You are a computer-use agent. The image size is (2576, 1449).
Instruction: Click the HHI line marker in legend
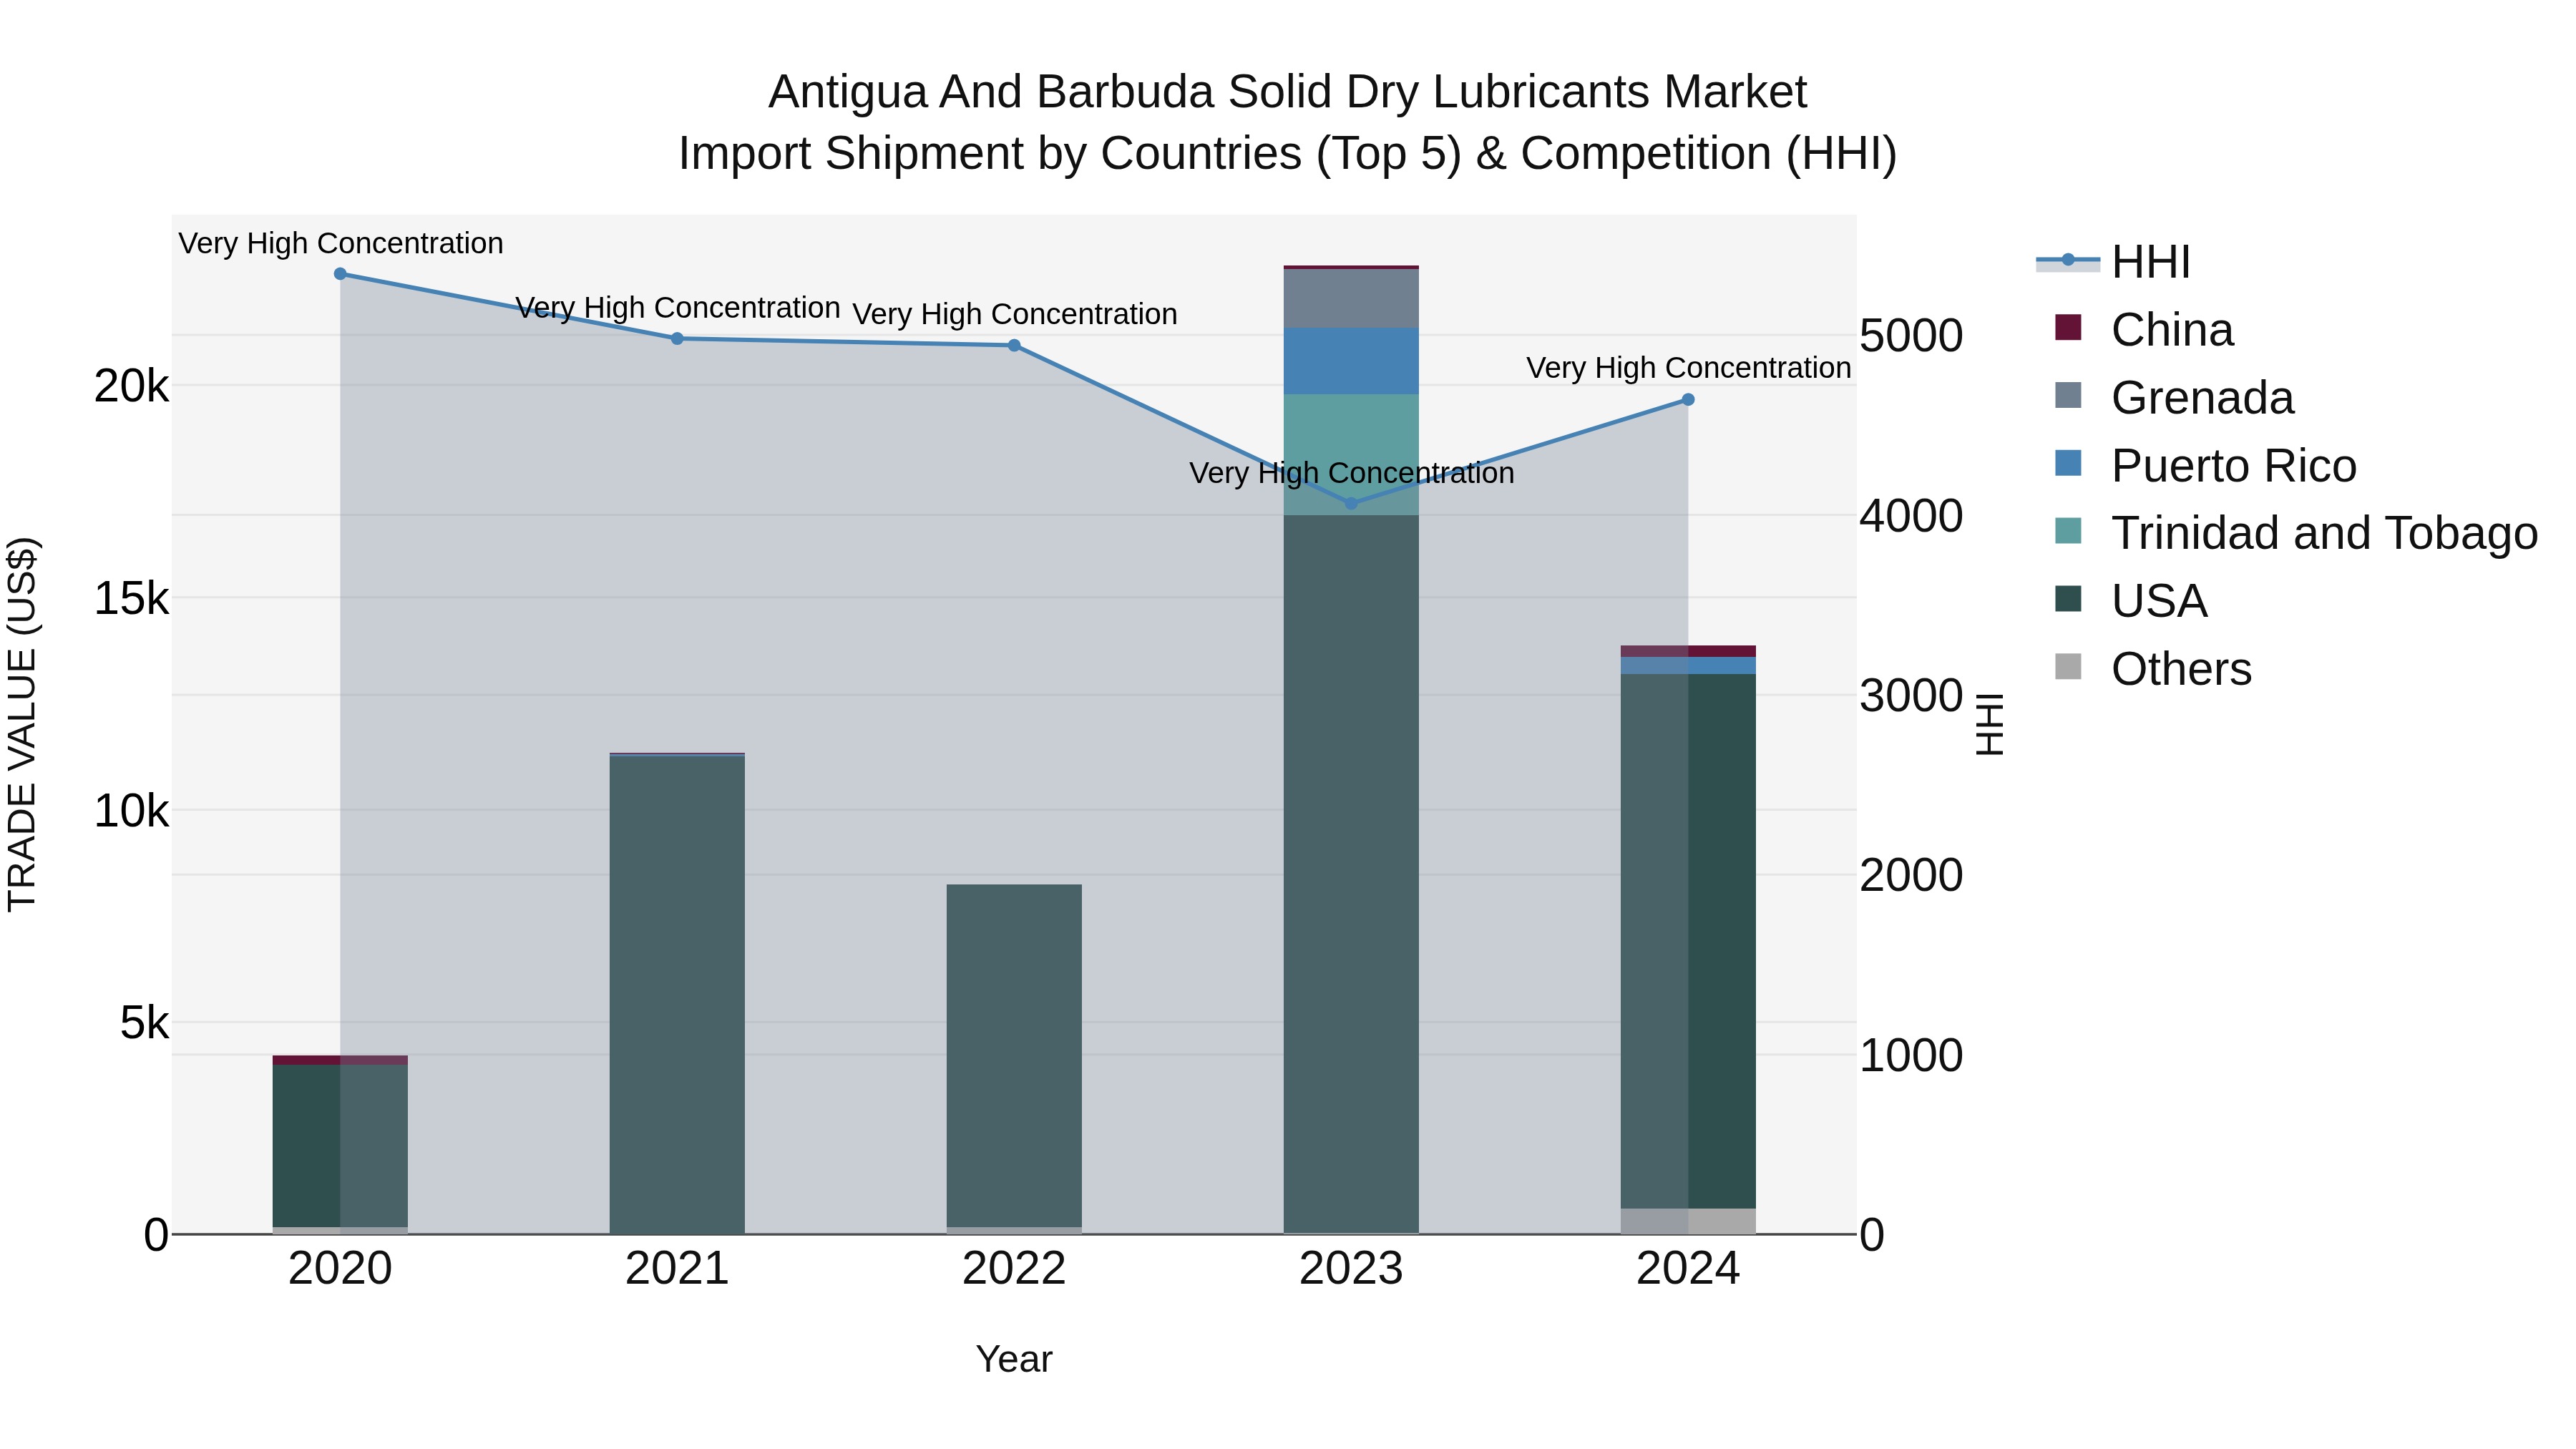[2068, 260]
